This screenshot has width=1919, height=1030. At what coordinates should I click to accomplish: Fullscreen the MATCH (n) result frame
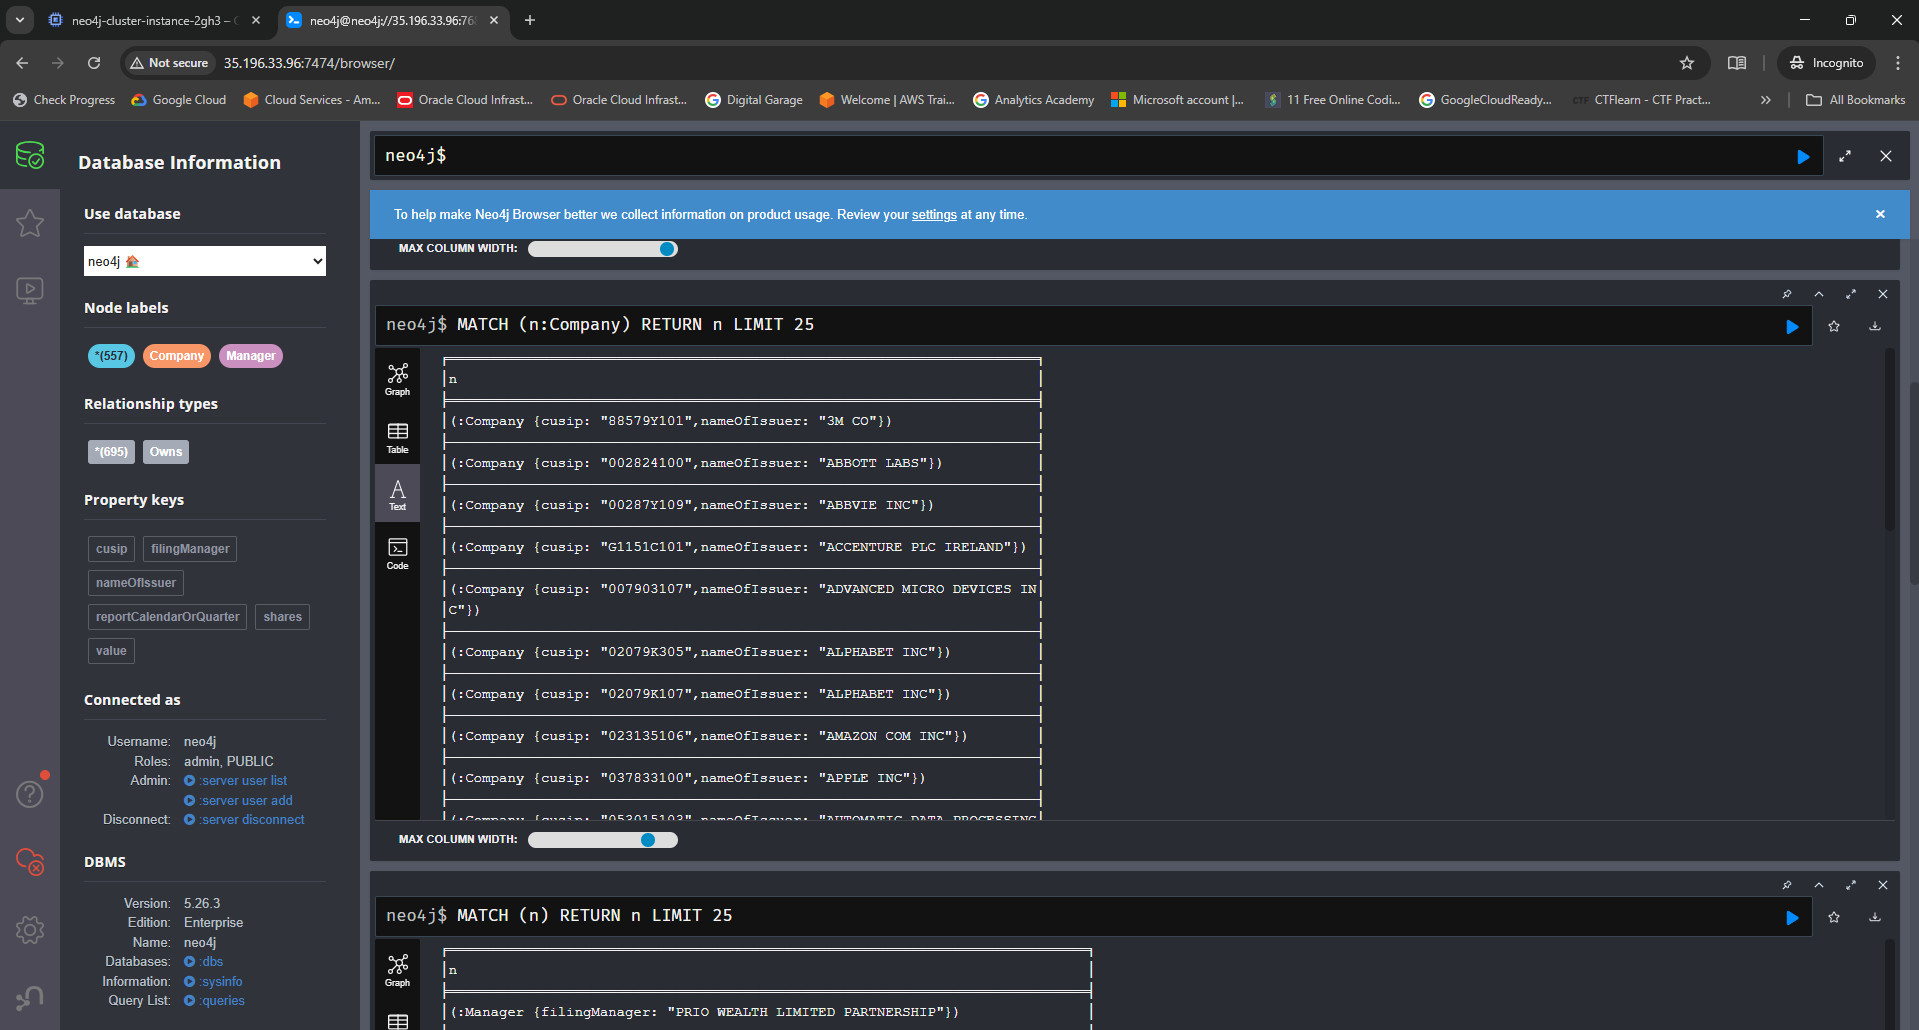1851,885
